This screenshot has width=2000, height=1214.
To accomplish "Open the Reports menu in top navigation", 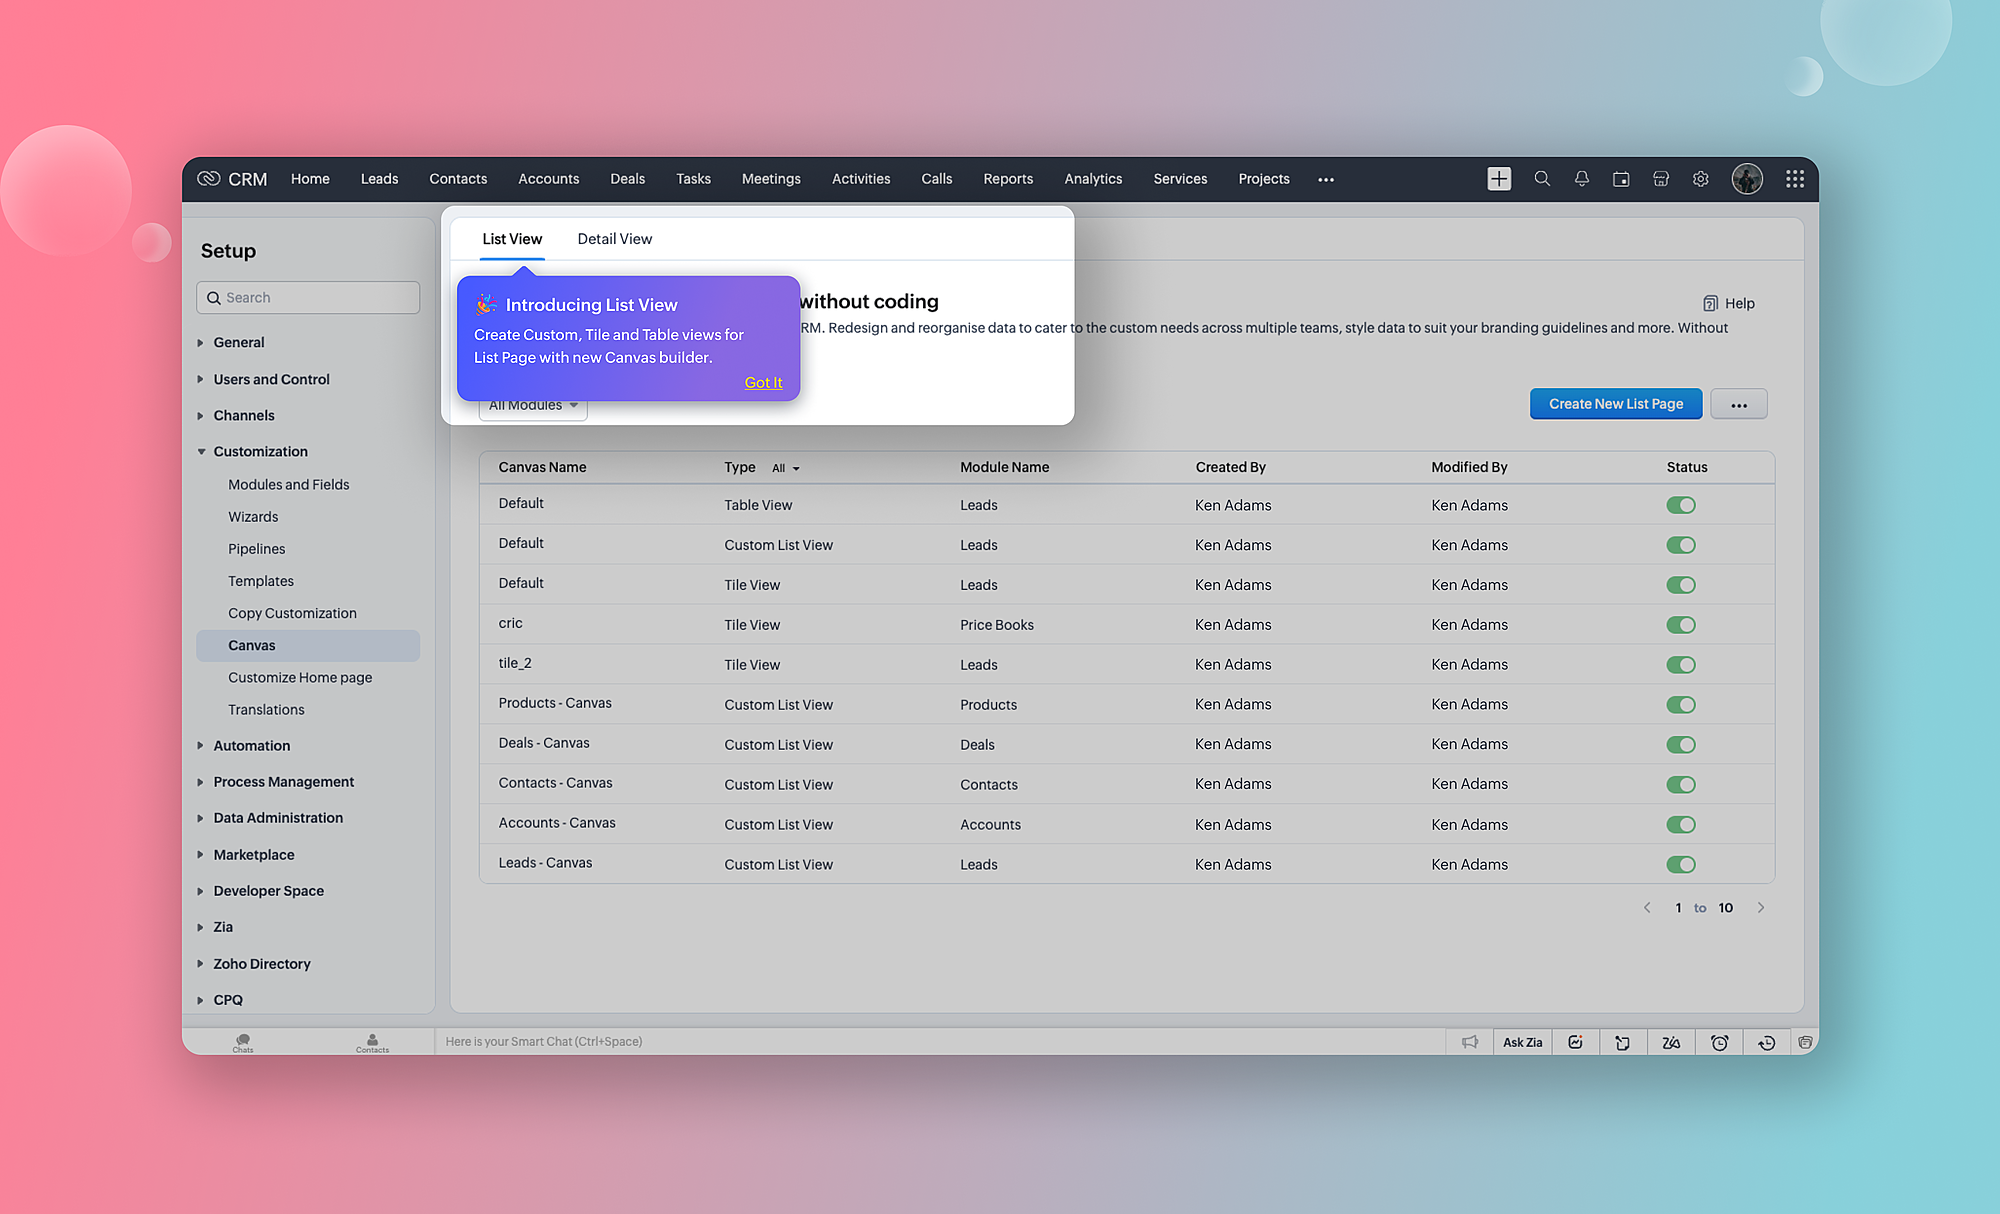I will [1007, 179].
